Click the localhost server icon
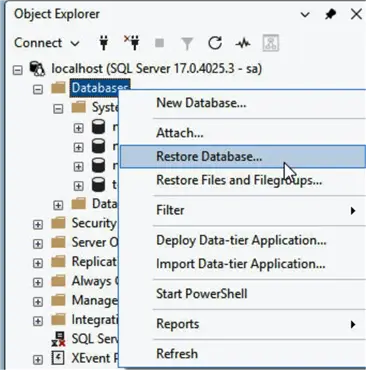The width and height of the screenshot is (366, 370). [37, 69]
